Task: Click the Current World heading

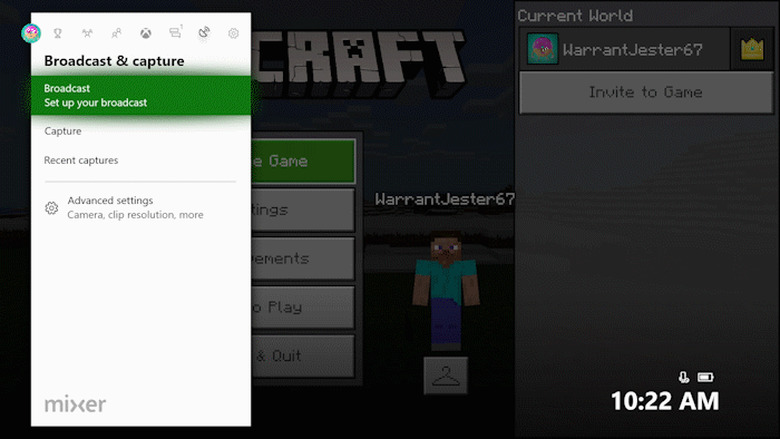Action: coord(575,16)
